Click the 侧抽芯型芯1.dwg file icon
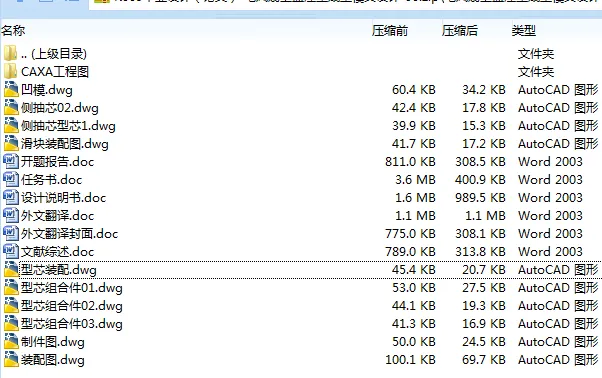 tap(11, 125)
